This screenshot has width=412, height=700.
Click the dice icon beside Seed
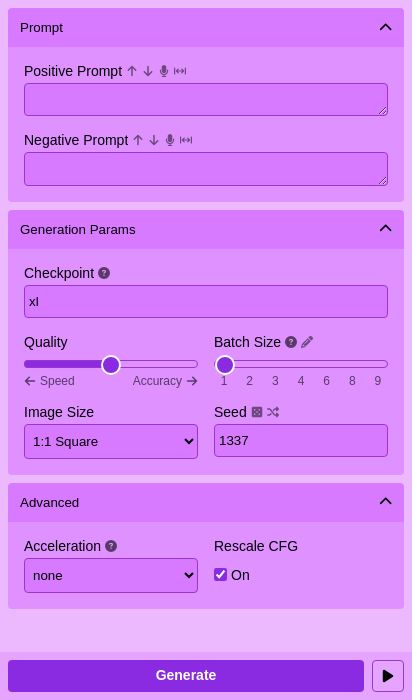pos(257,412)
